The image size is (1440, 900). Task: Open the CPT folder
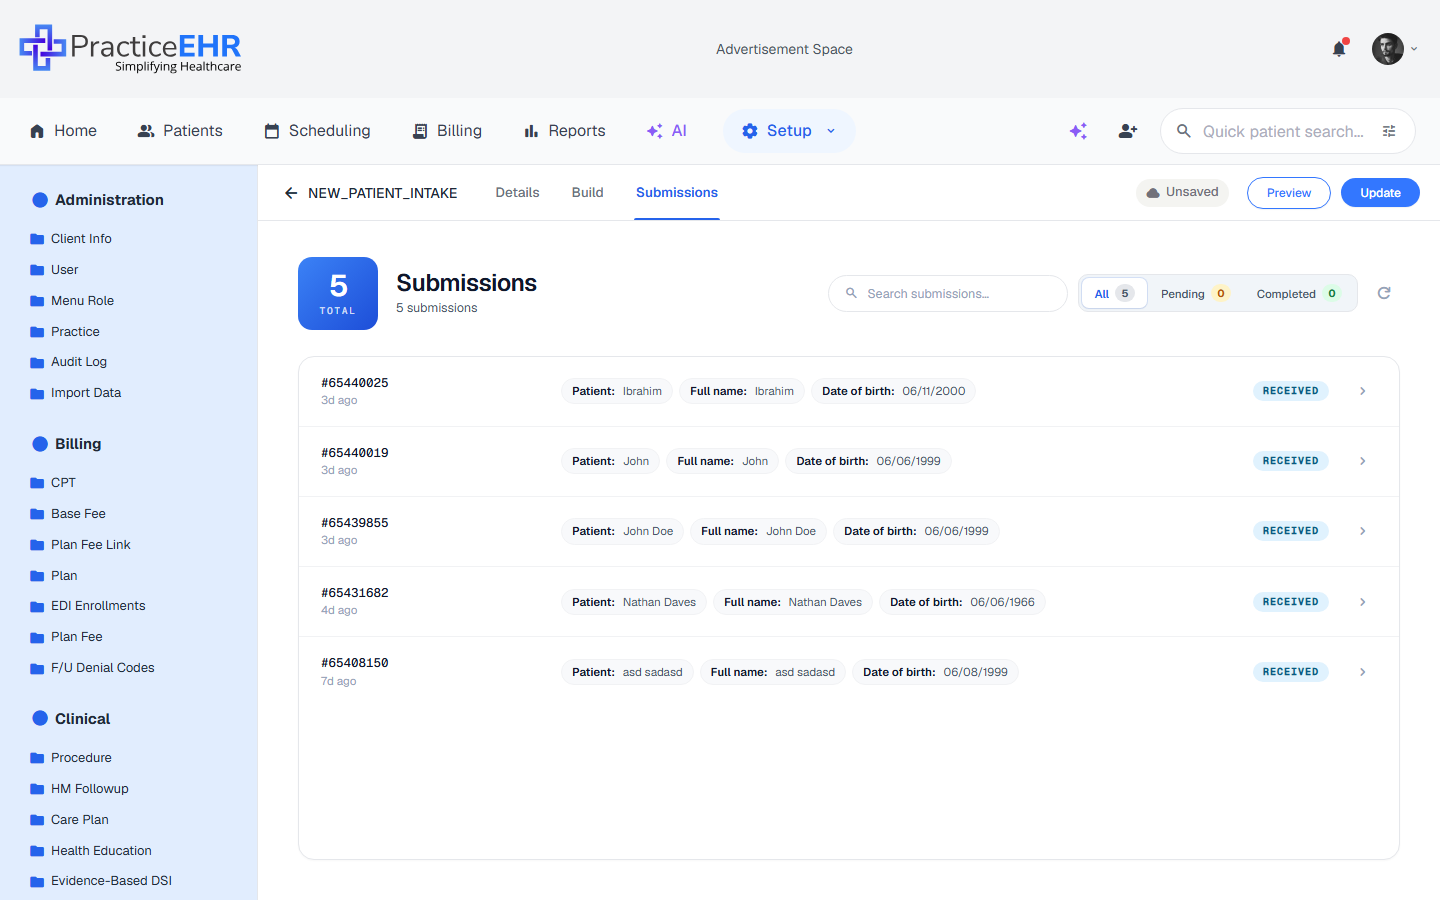(x=53, y=483)
